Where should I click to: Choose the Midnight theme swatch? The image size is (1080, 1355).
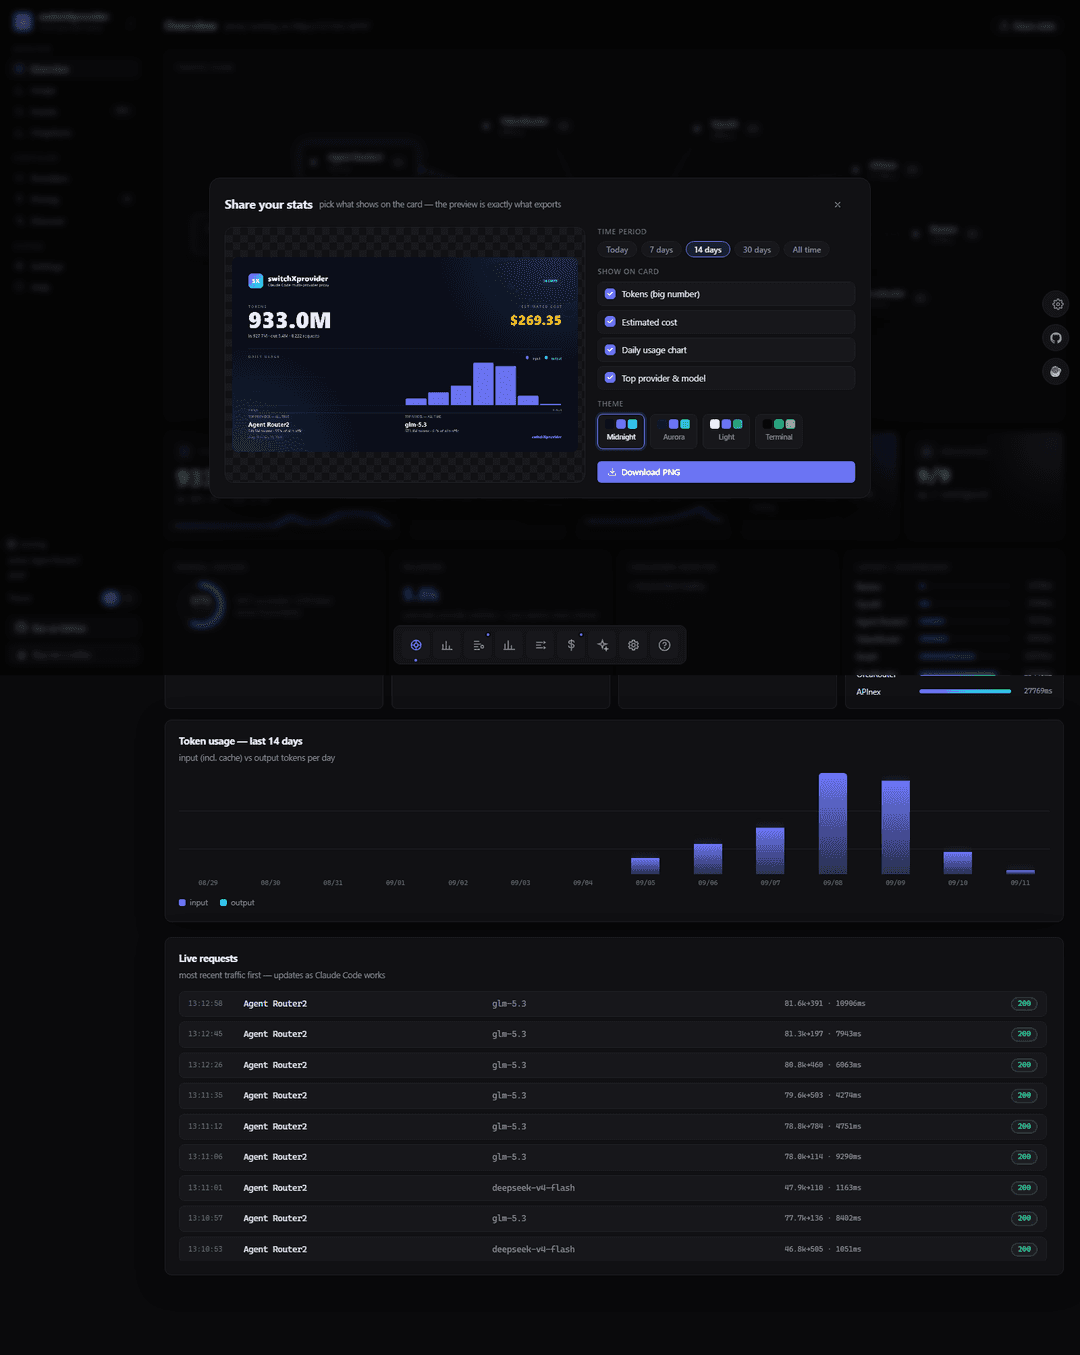621,431
